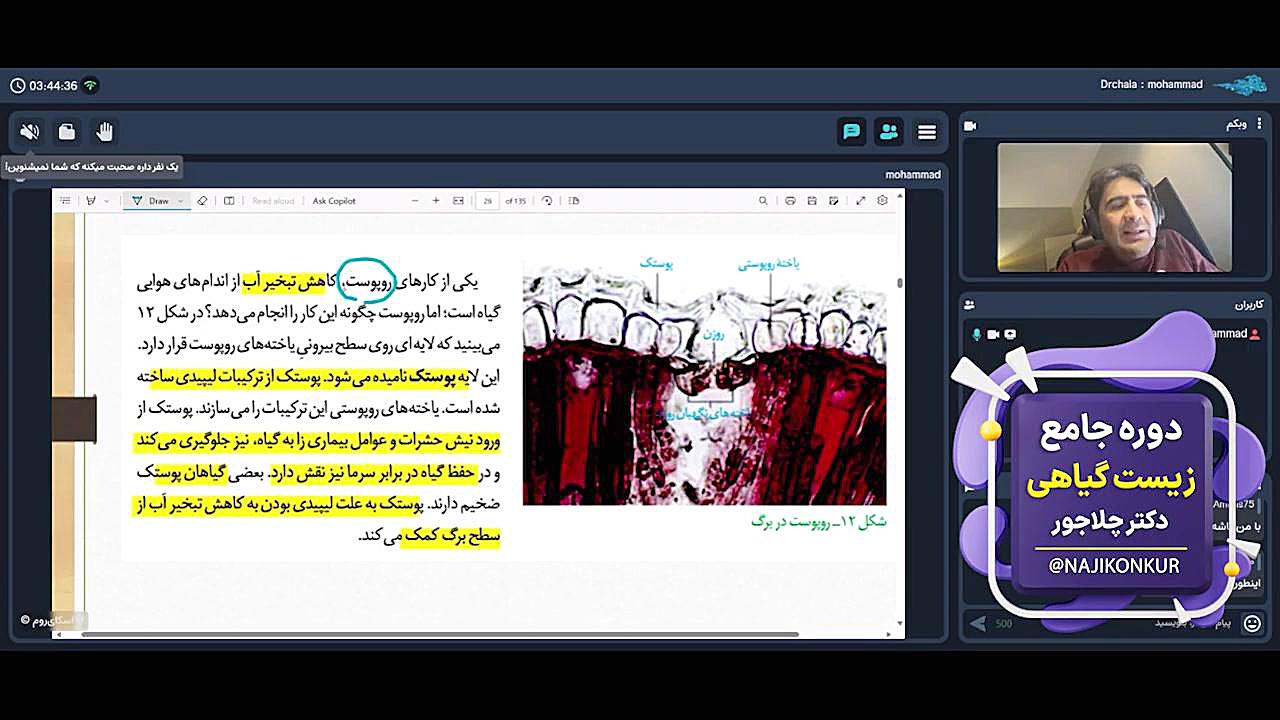Unmute the speaker sound icon
1280x720 pixels.
30,132
